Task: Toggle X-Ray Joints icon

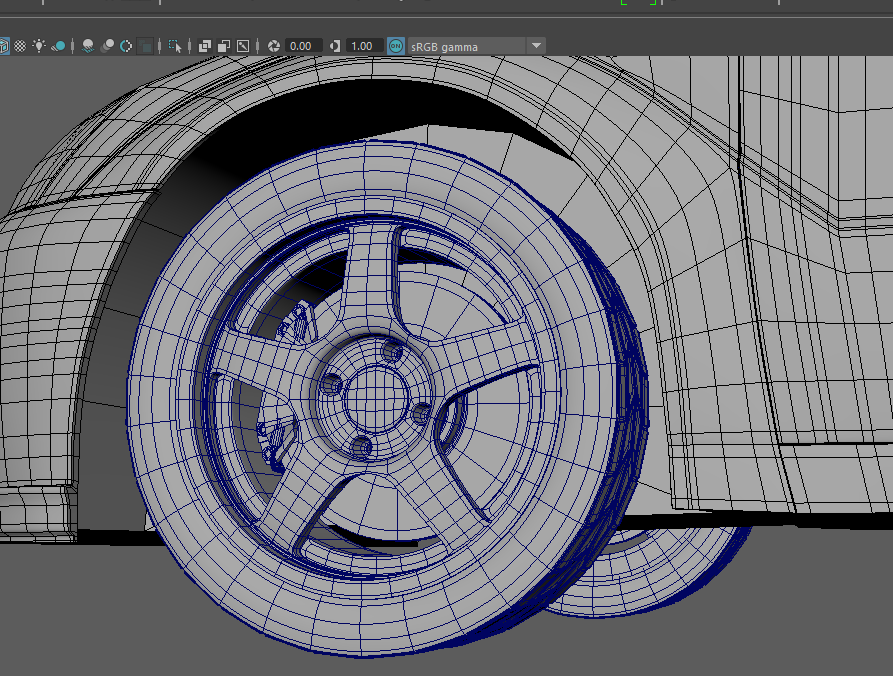Action: click(243, 46)
